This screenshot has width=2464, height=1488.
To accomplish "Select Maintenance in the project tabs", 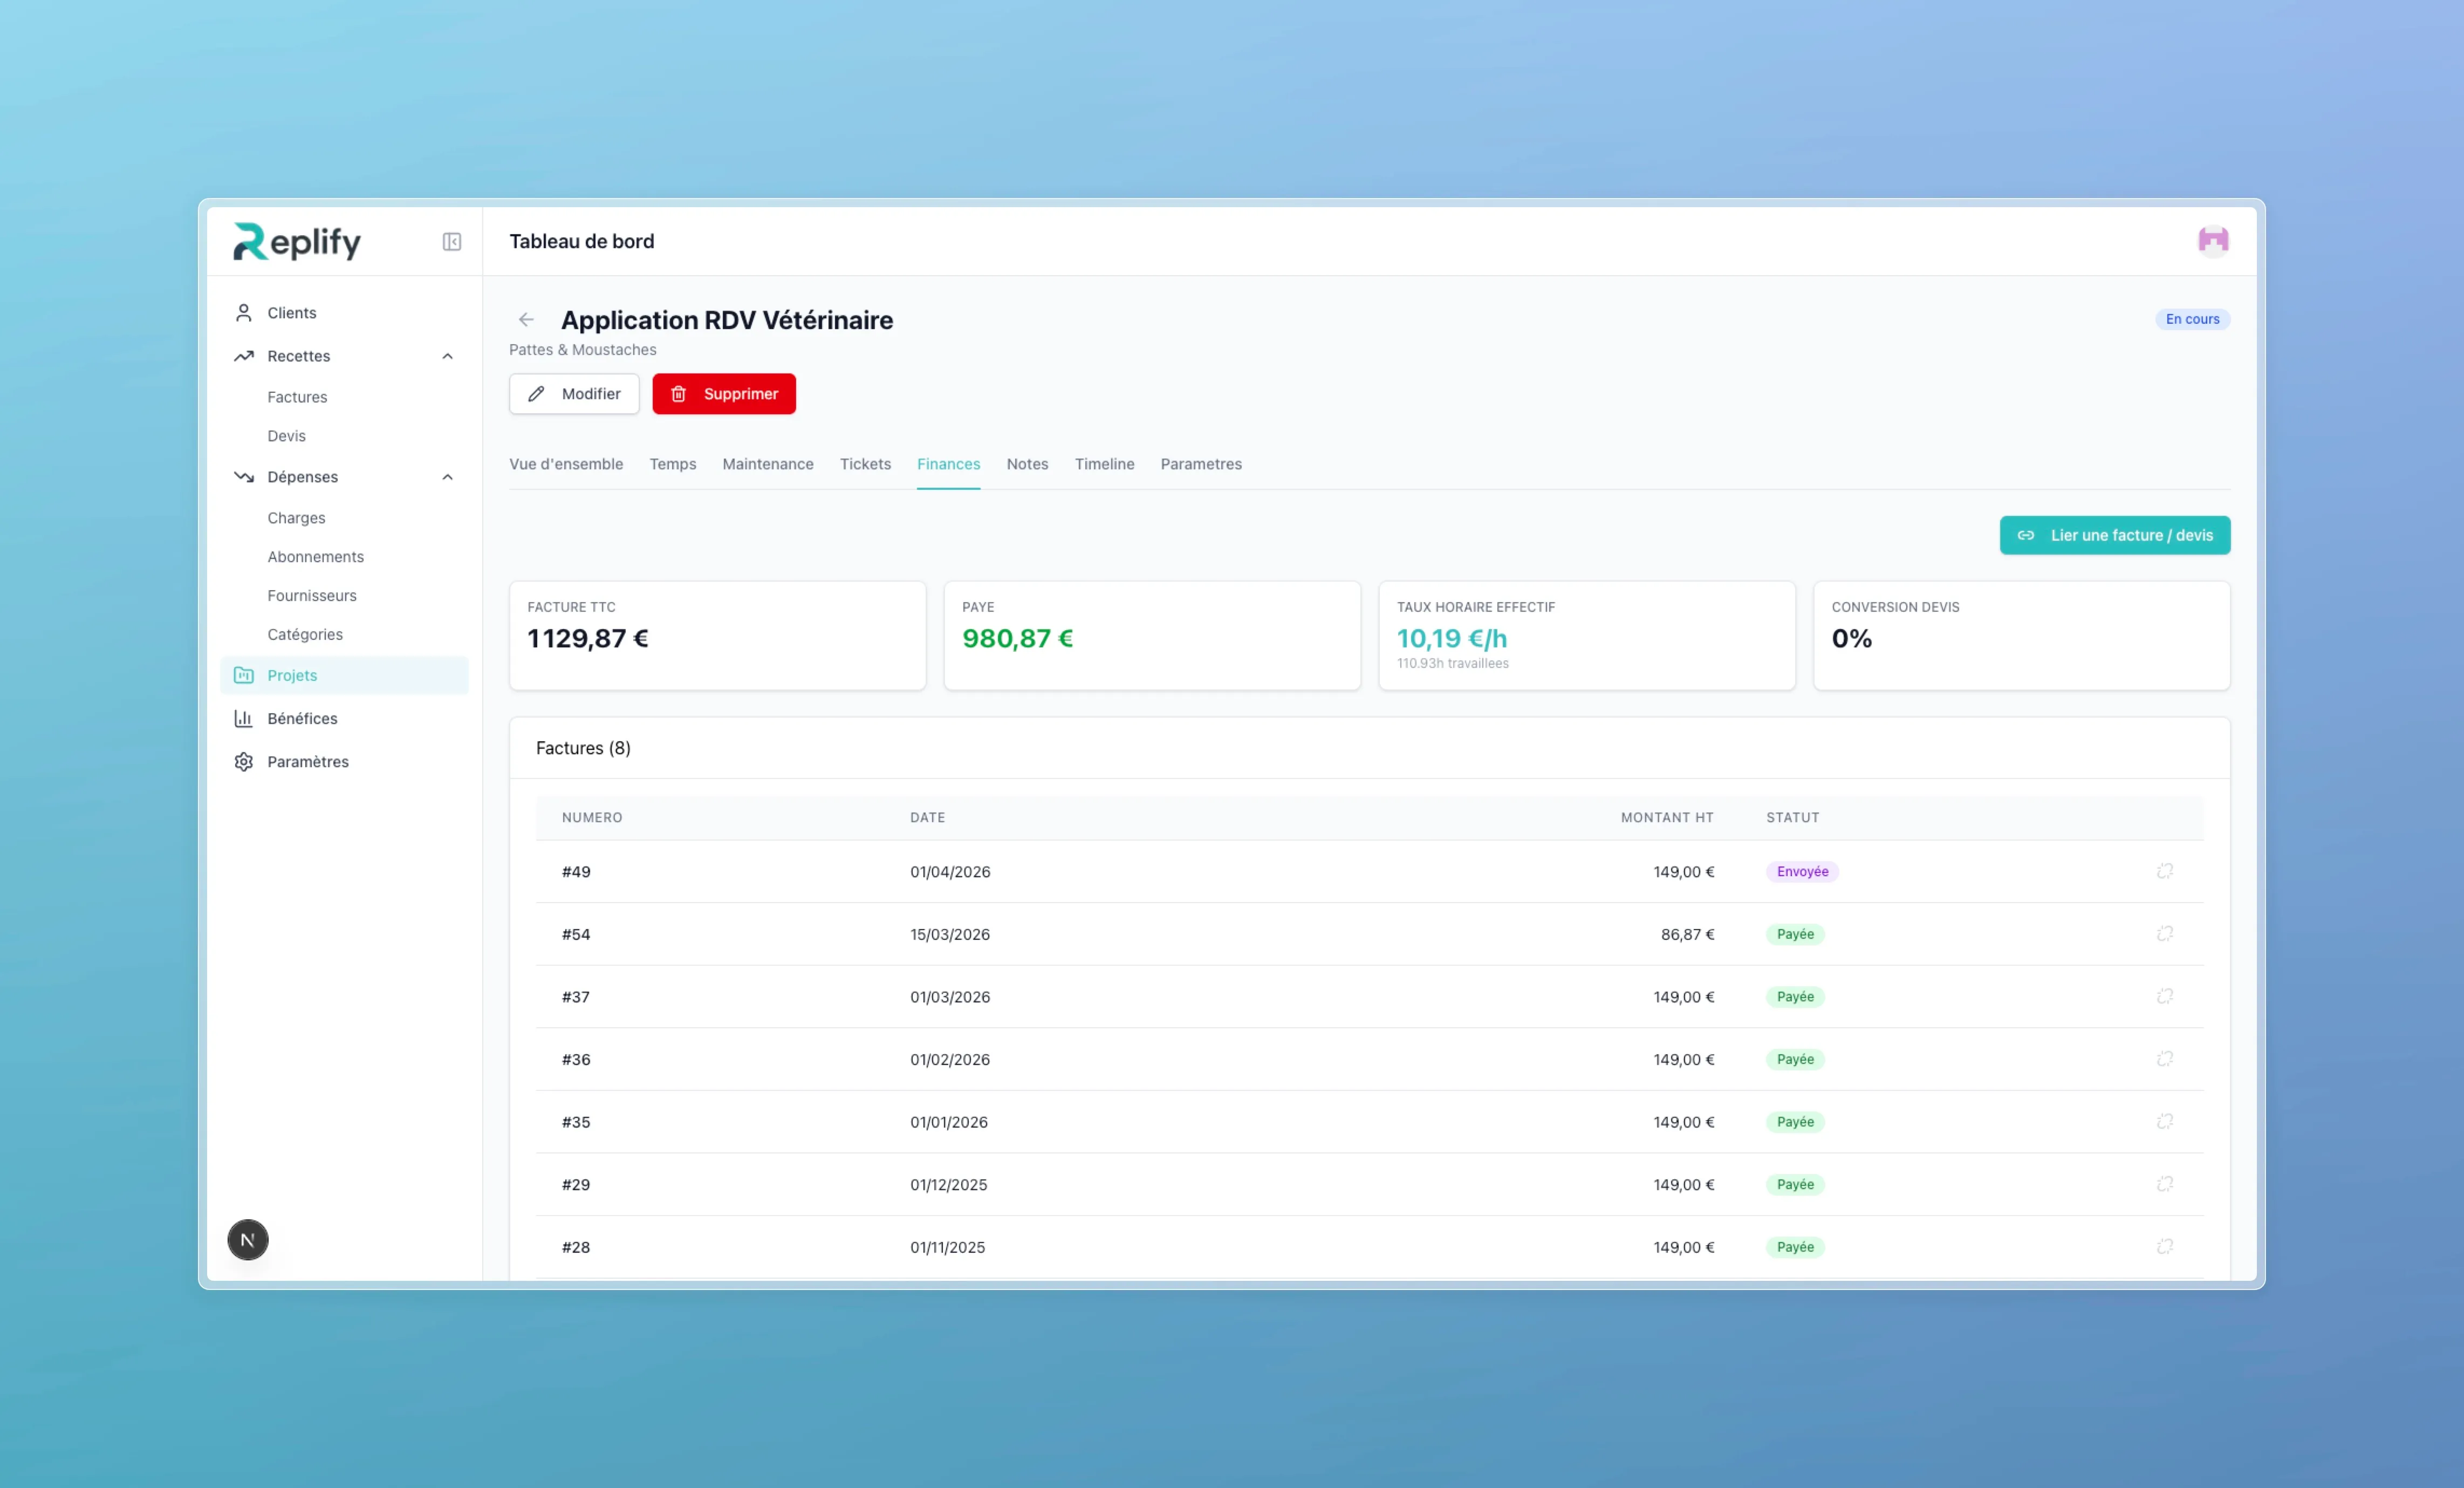I will pyautogui.click(x=767, y=464).
